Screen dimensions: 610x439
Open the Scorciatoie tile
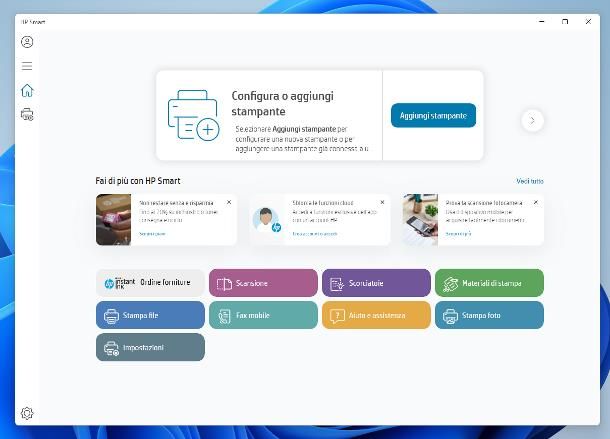pos(376,283)
